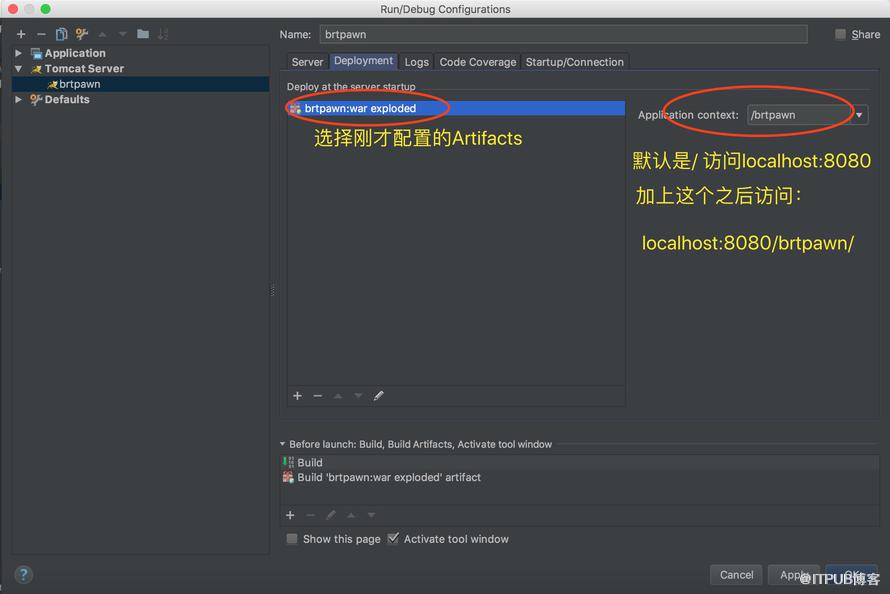Select the Deployment tab

click(363, 61)
